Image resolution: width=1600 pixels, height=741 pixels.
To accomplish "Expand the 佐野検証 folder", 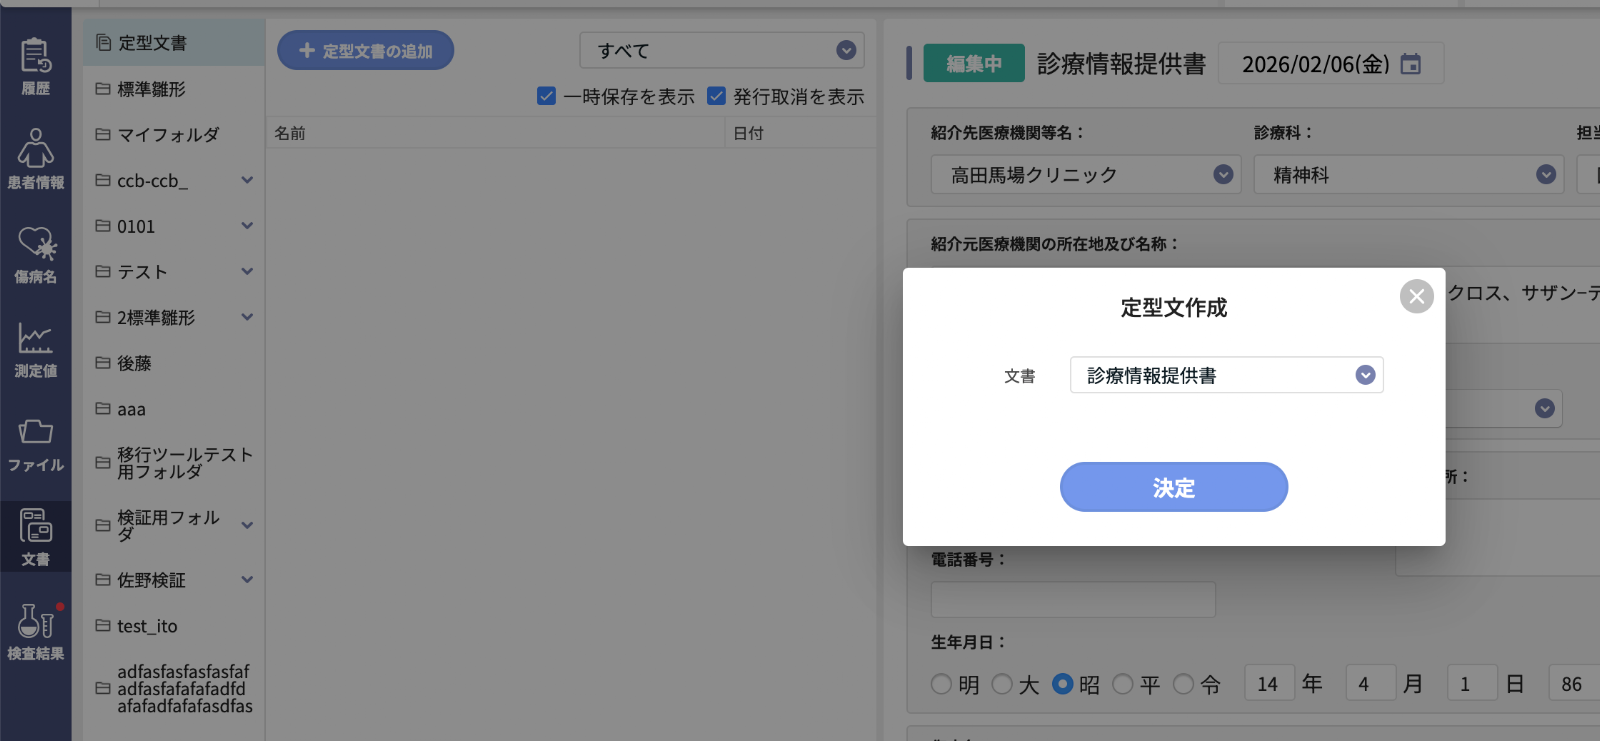I will (x=247, y=579).
